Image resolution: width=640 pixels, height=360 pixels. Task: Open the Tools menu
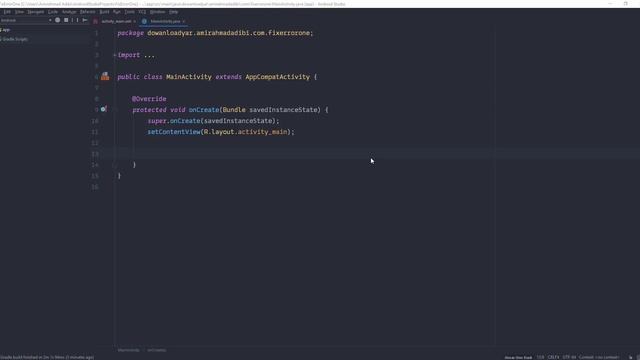click(129, 12)
